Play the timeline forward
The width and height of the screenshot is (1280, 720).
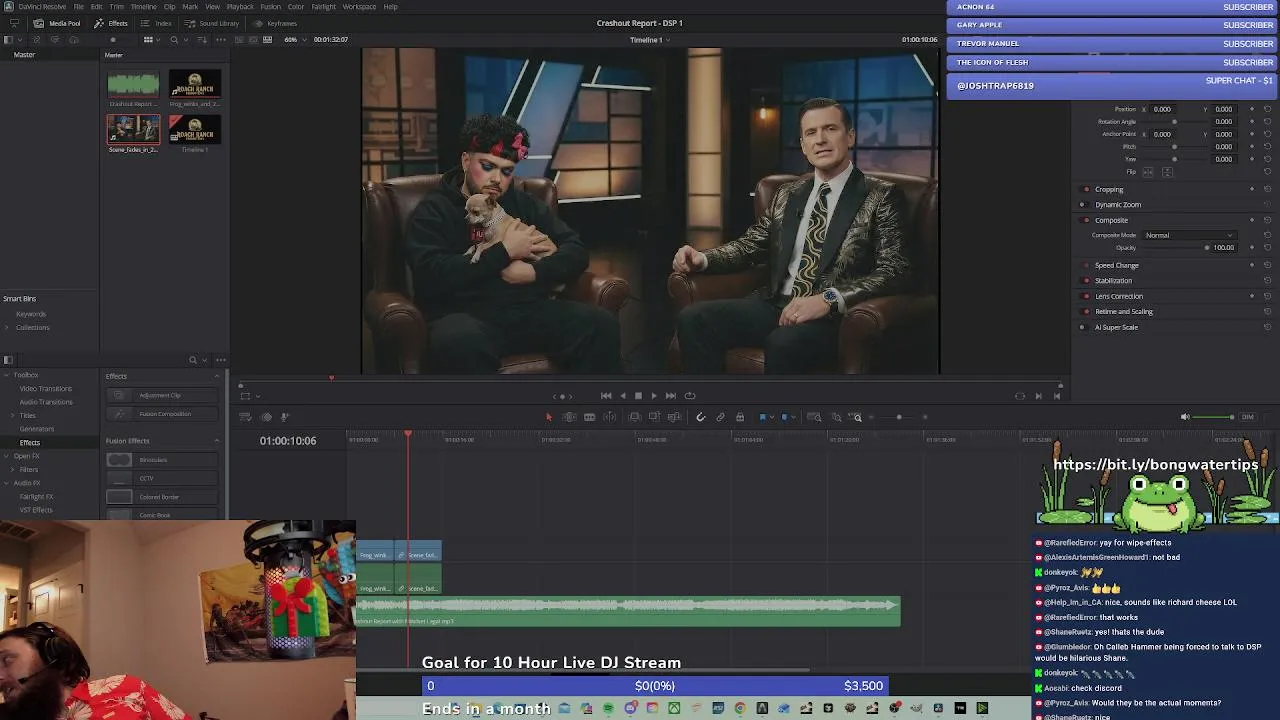pos(654,396)
